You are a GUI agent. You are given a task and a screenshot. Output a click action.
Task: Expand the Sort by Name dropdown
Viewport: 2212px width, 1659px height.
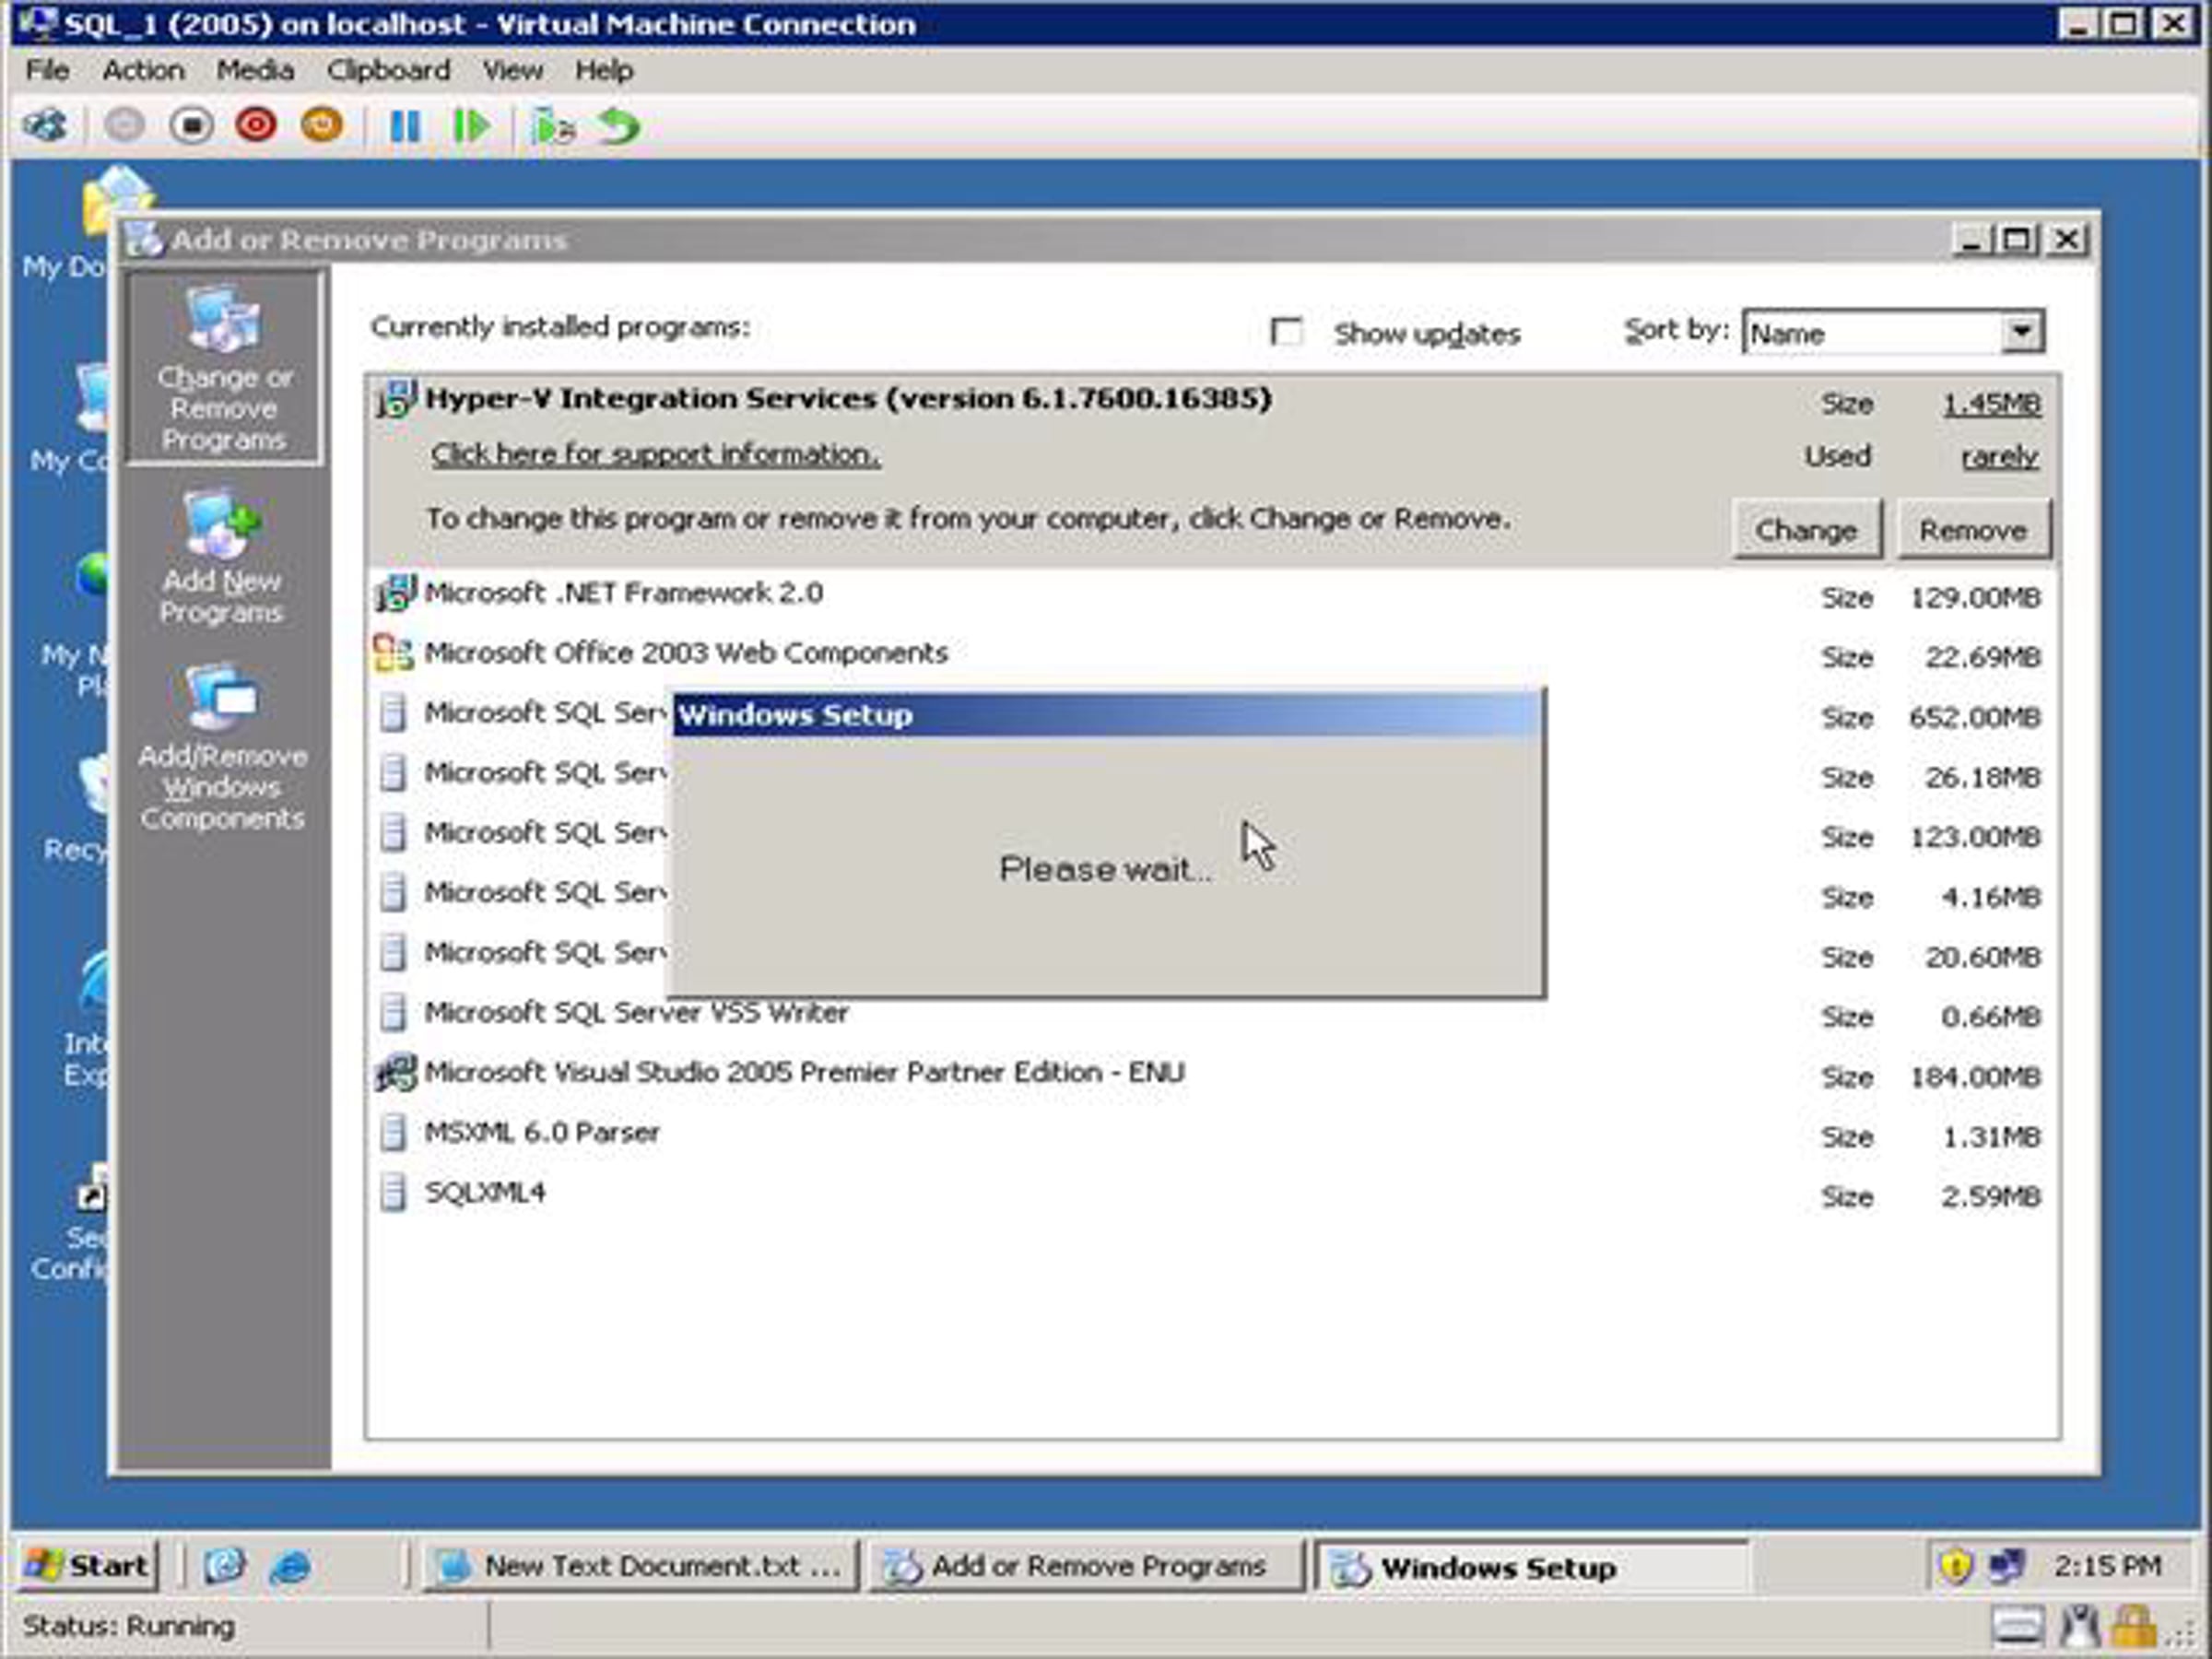pyautogui.click(x=2021, y=332)
